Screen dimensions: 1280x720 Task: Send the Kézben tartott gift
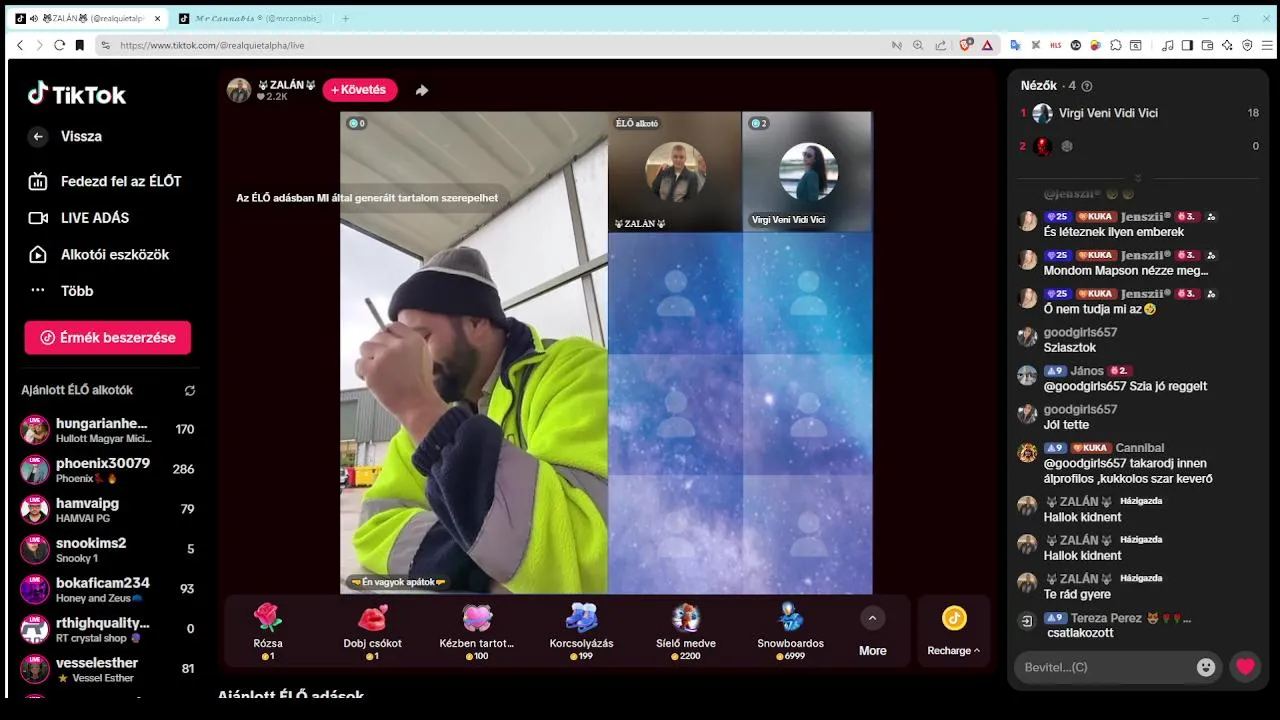coord(477,631)
